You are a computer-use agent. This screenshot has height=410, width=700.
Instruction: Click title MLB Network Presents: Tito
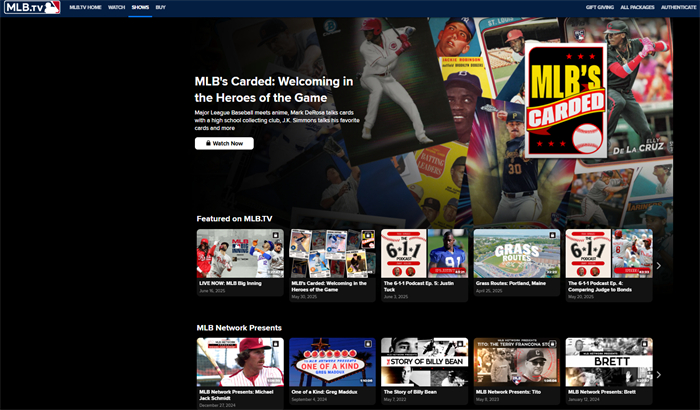508,392
